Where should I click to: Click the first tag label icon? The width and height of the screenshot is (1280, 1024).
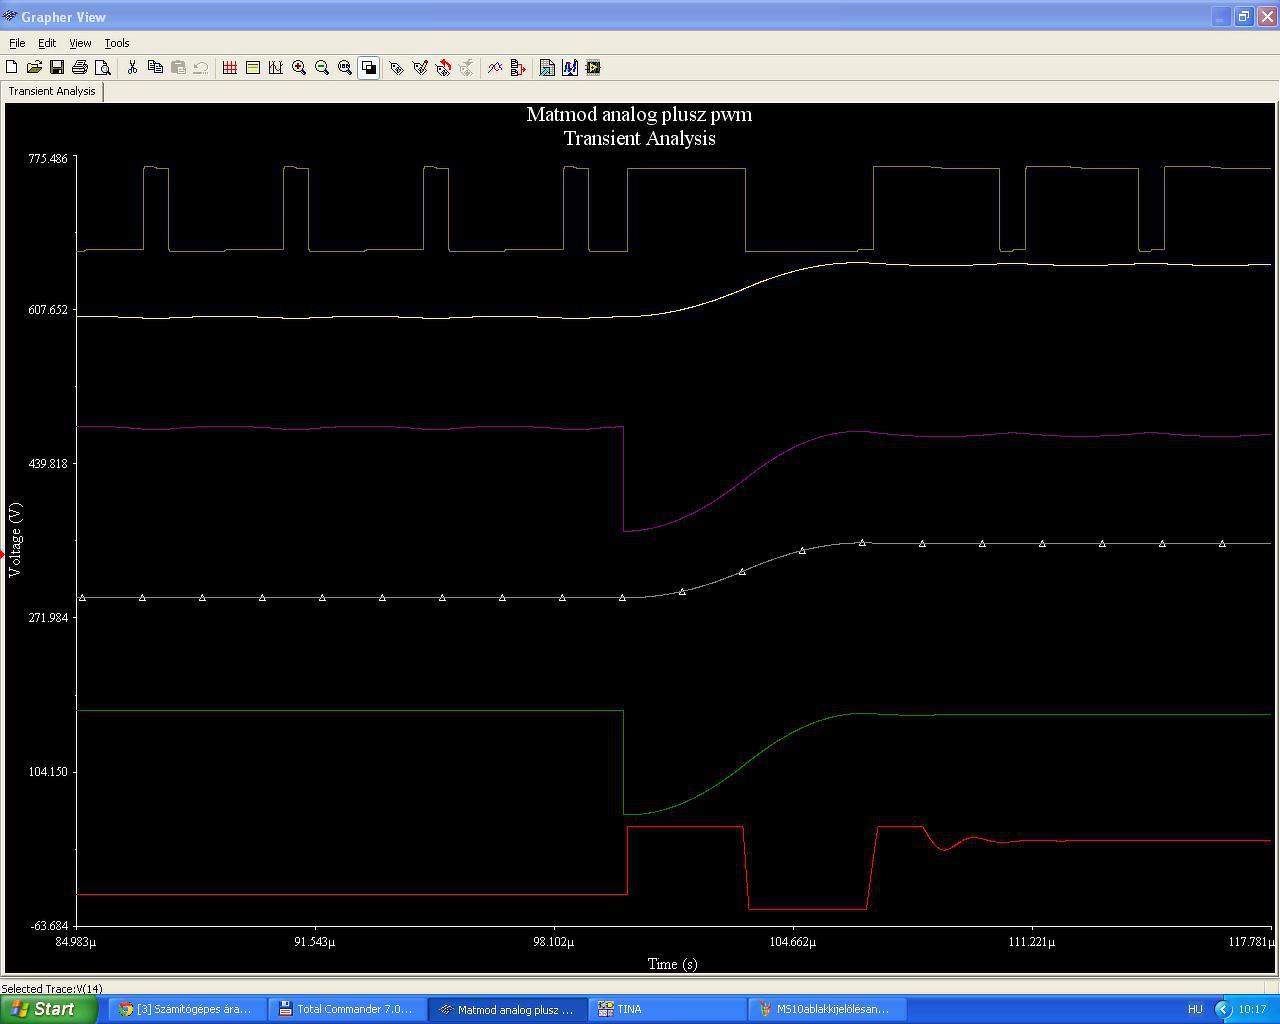point(397,67)
